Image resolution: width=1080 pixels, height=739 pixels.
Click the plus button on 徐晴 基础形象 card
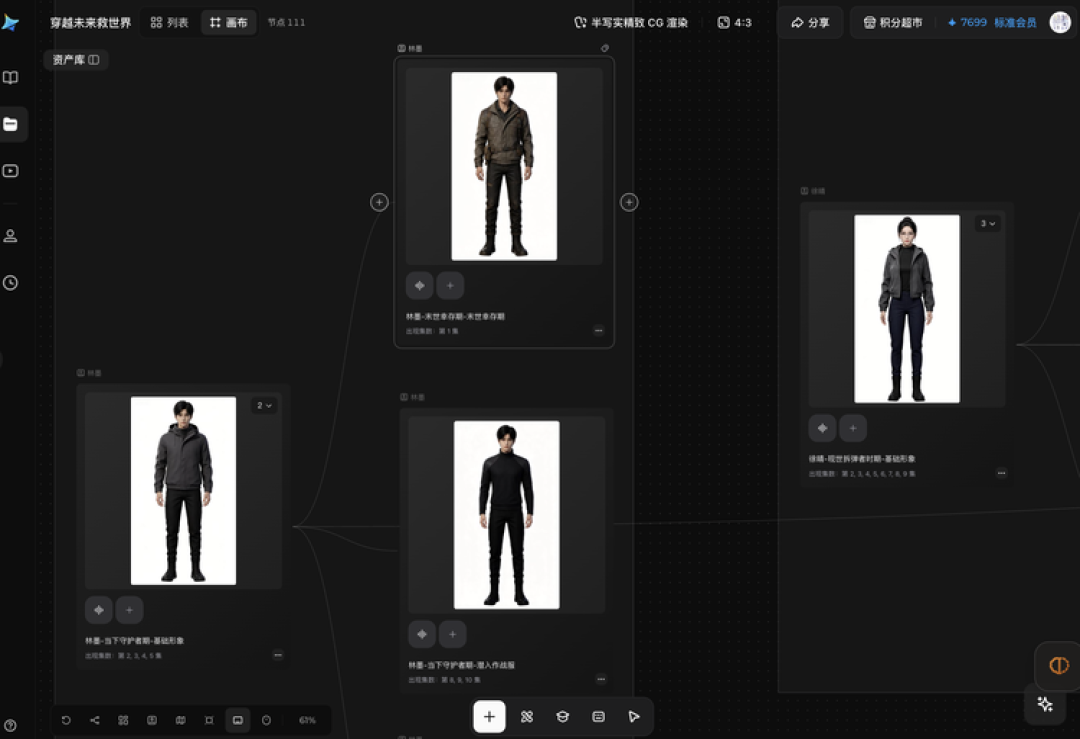click(x=853, y=428)
